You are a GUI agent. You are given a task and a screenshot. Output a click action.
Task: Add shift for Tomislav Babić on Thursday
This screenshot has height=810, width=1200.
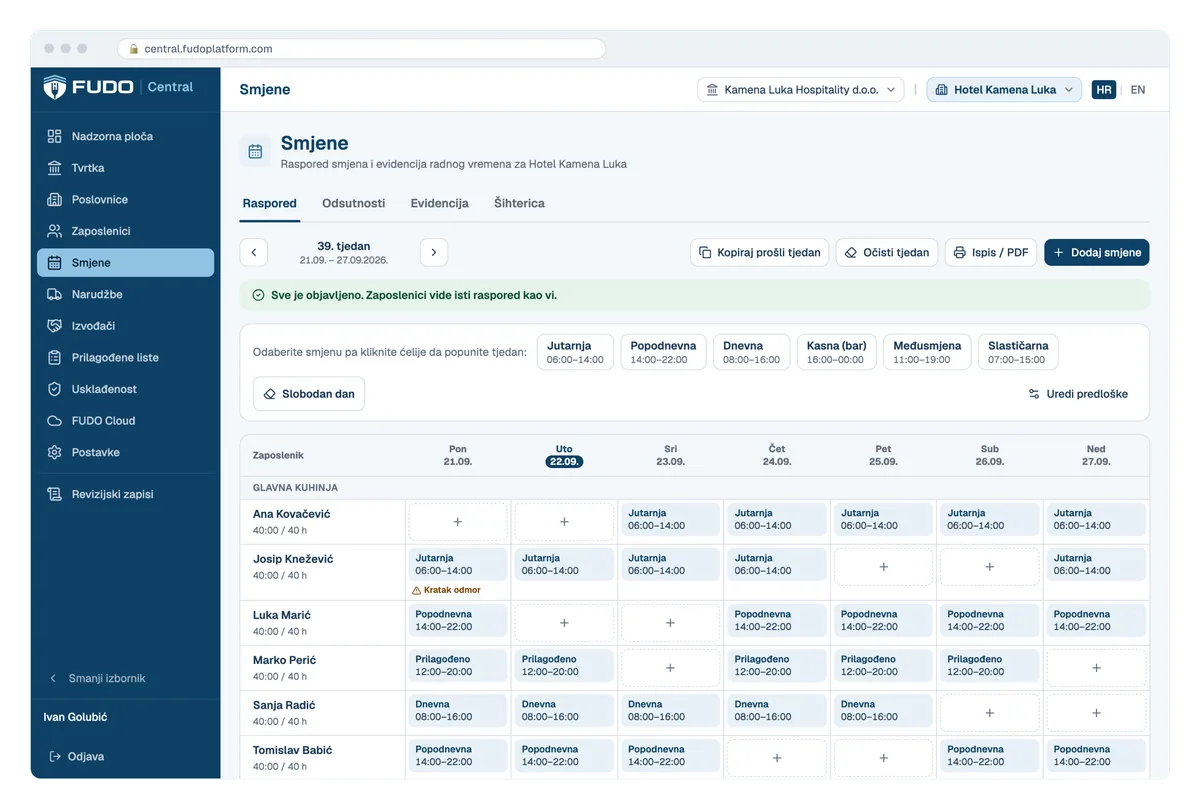[777, 758]
